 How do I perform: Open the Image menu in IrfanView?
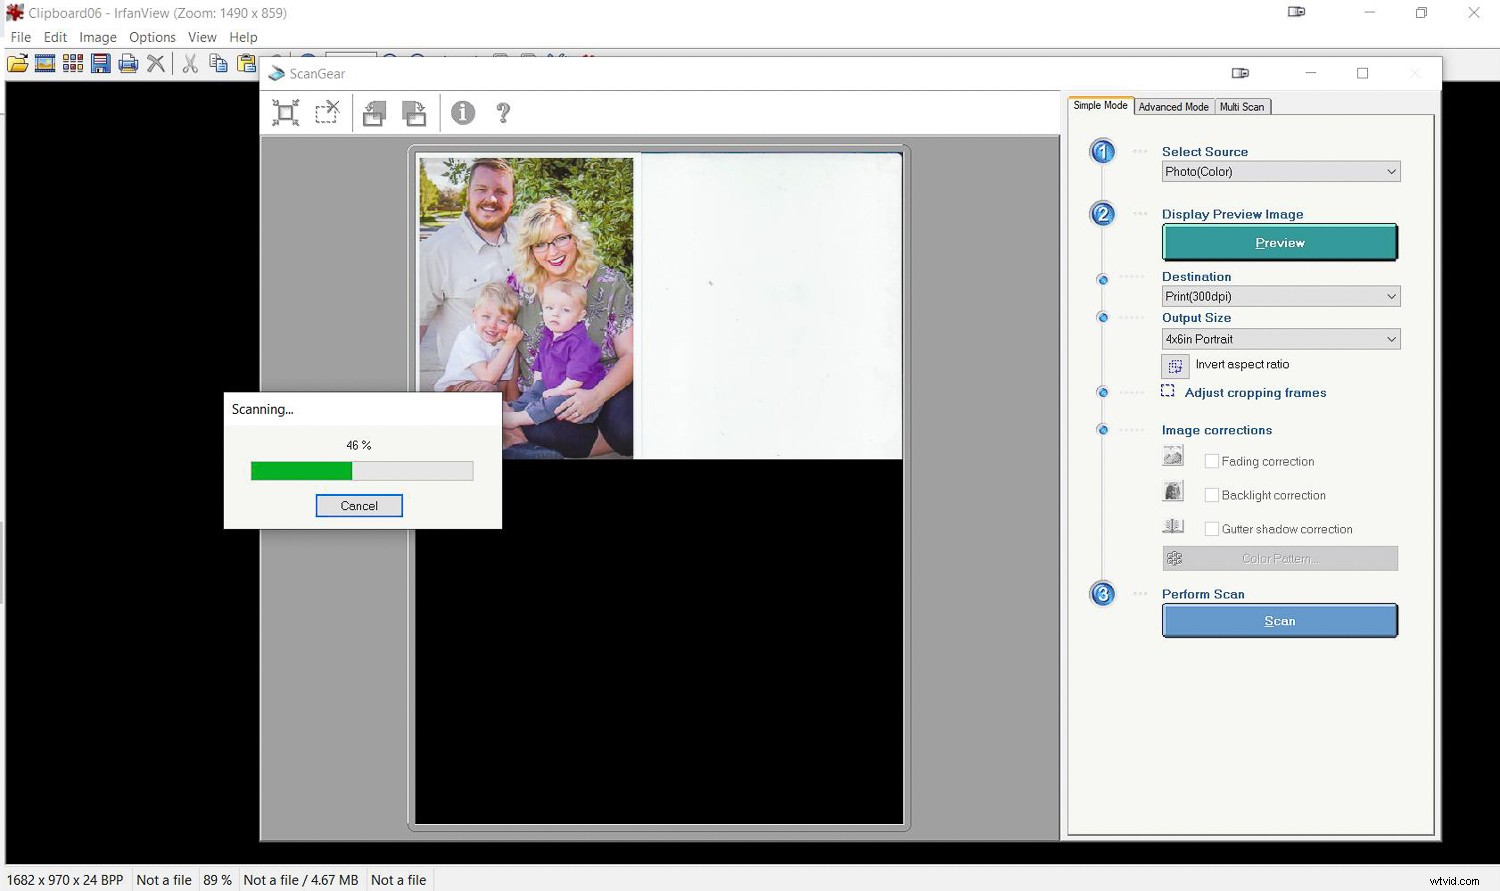97,37
